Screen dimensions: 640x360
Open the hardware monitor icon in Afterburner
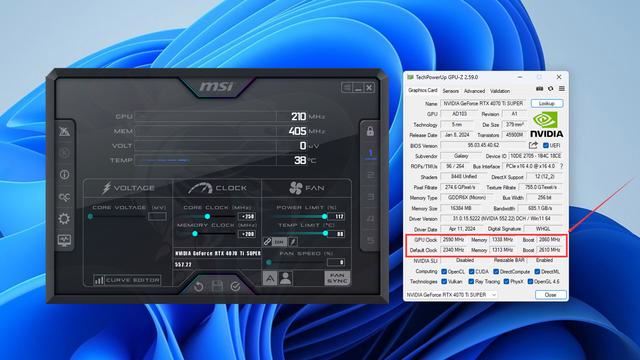tap(64, 240)
